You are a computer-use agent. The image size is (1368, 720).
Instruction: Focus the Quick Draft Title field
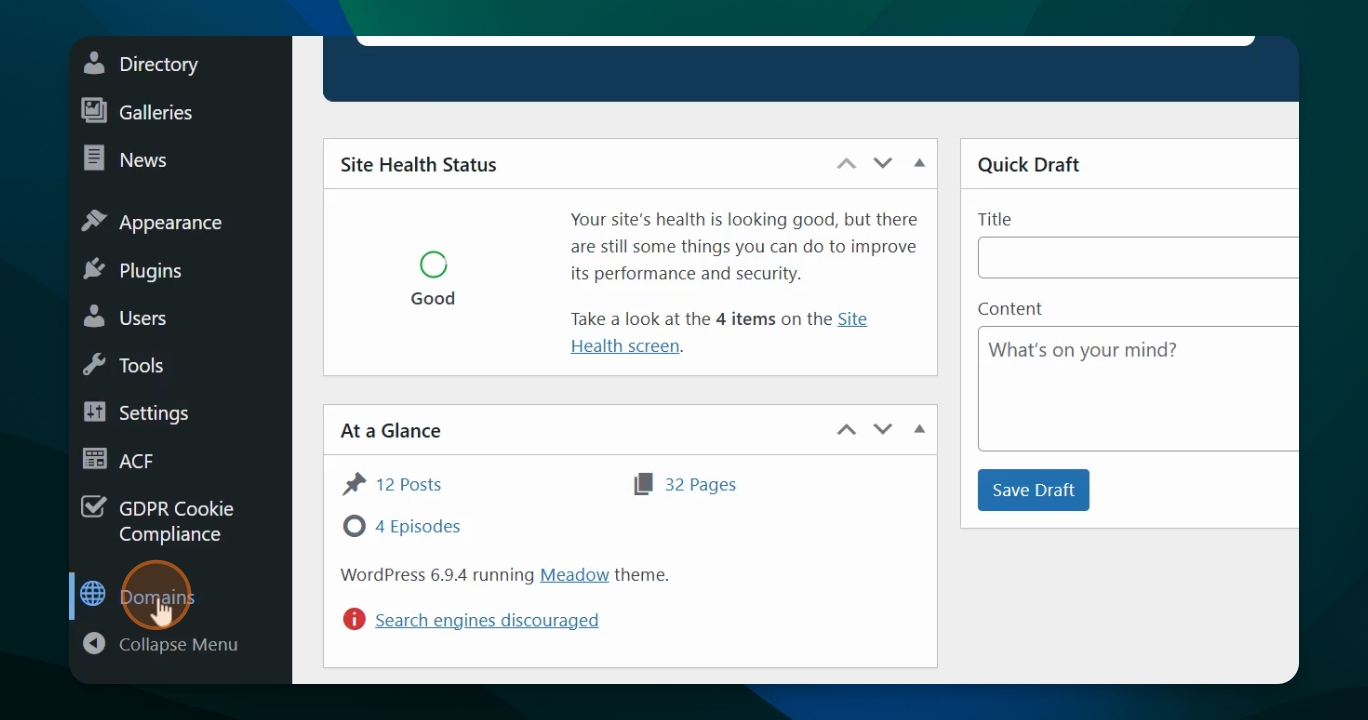(1138, 257)
